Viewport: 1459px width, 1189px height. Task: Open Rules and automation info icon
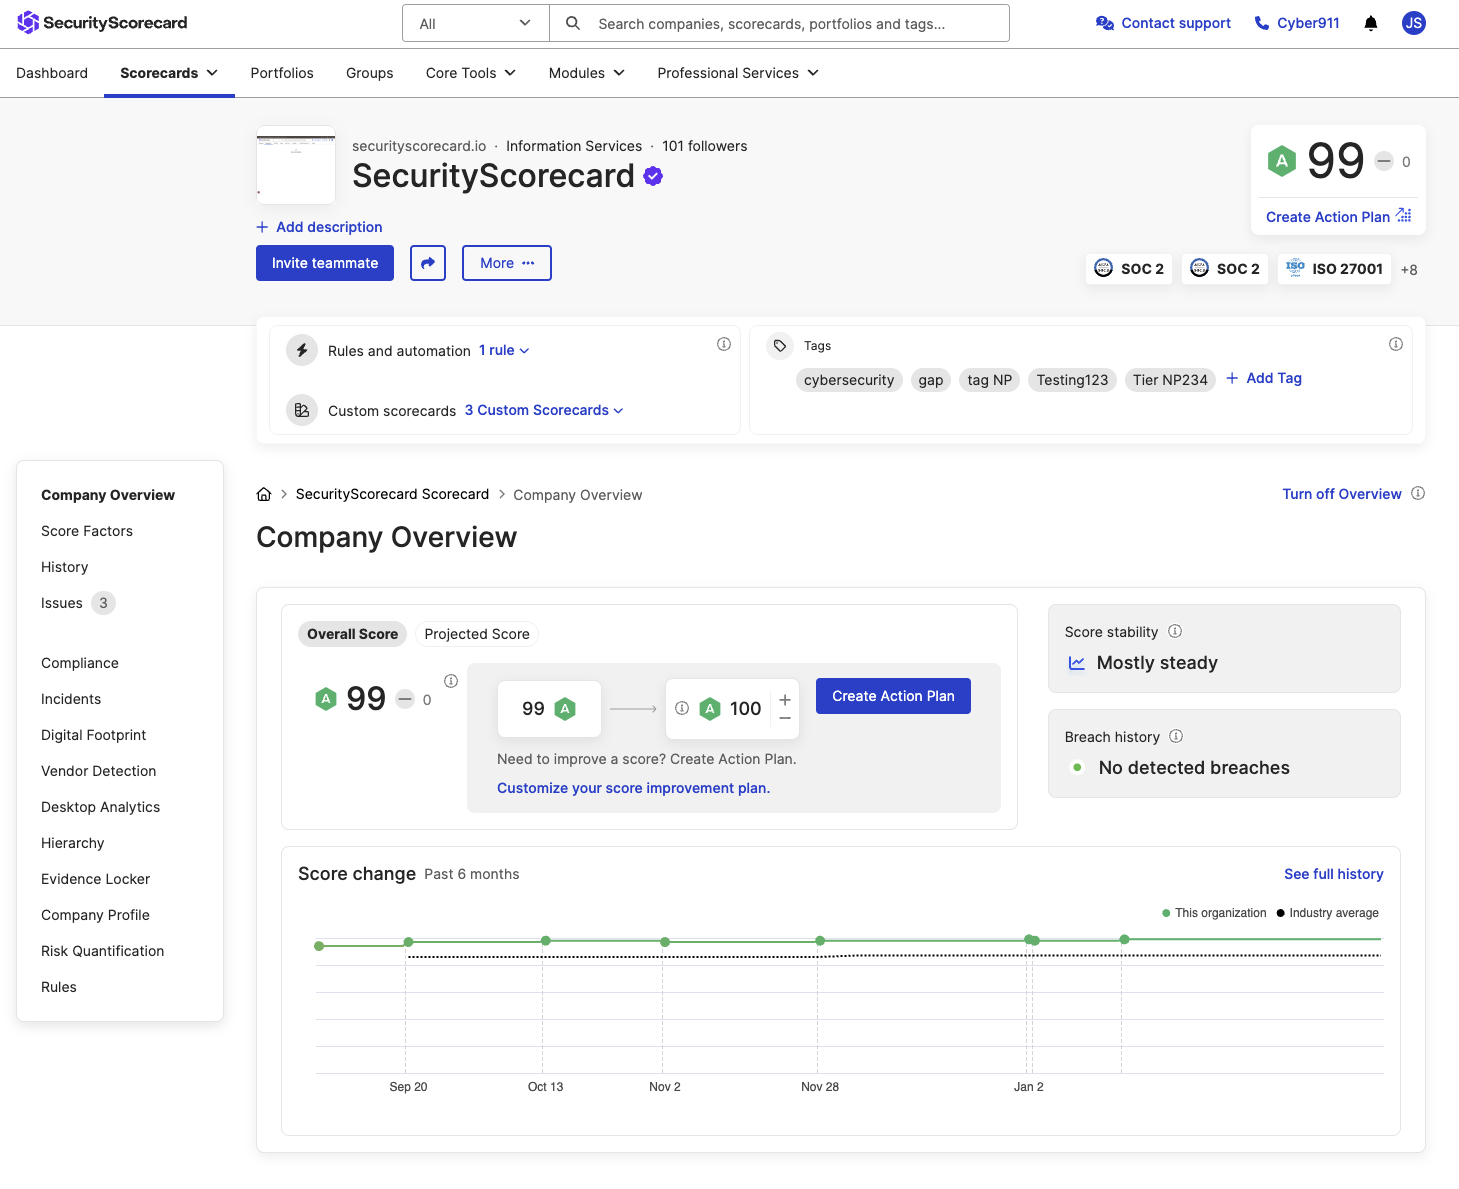(724, 344)
